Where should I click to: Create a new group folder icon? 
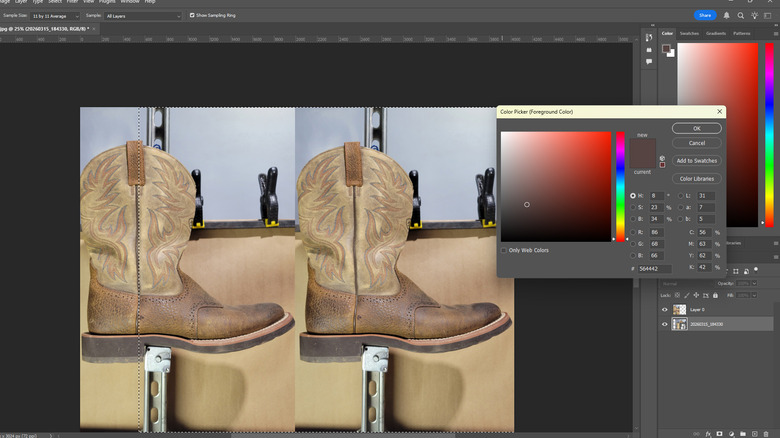(x=743, y=434)
